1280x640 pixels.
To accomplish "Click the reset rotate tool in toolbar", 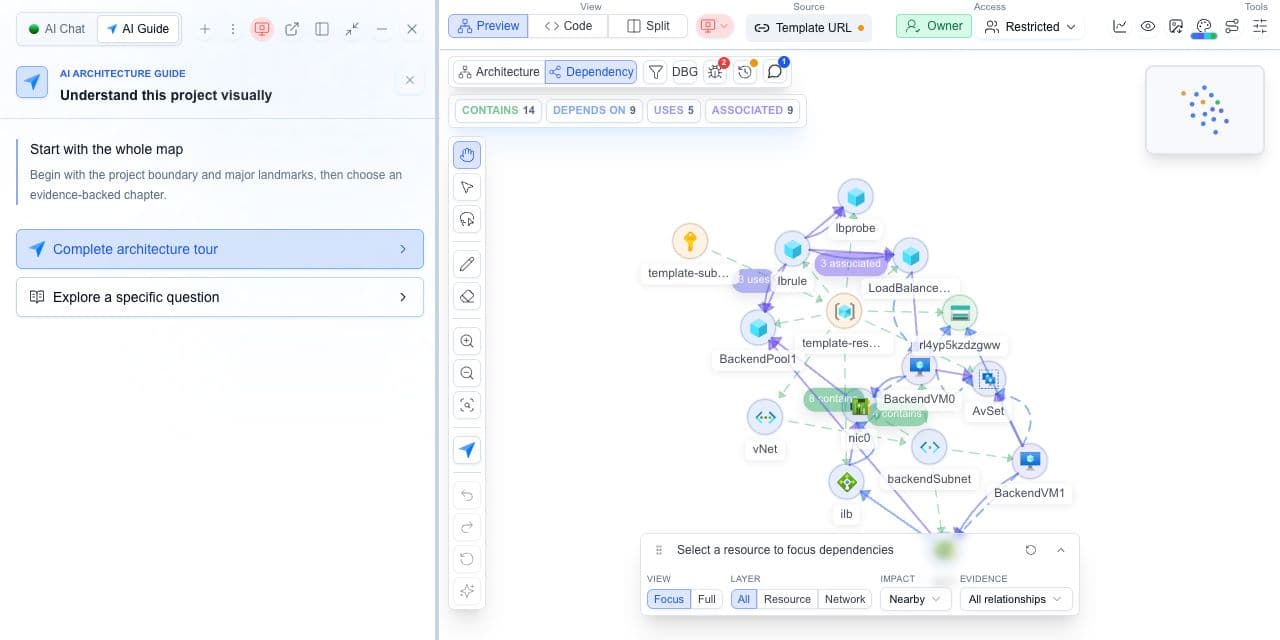I will [x=467, y=559].
